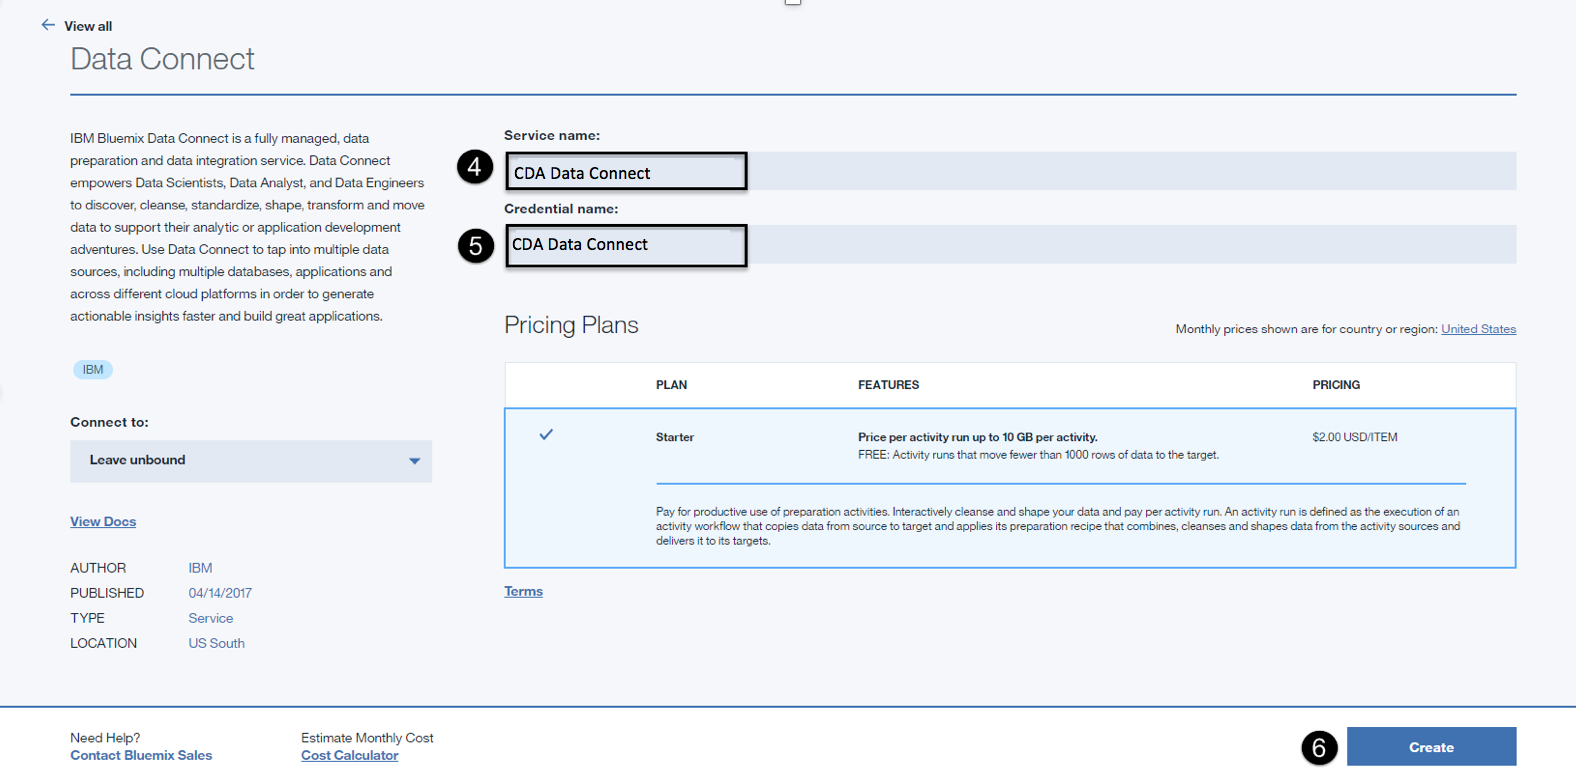Click the PLAN column header

point(671,385)
